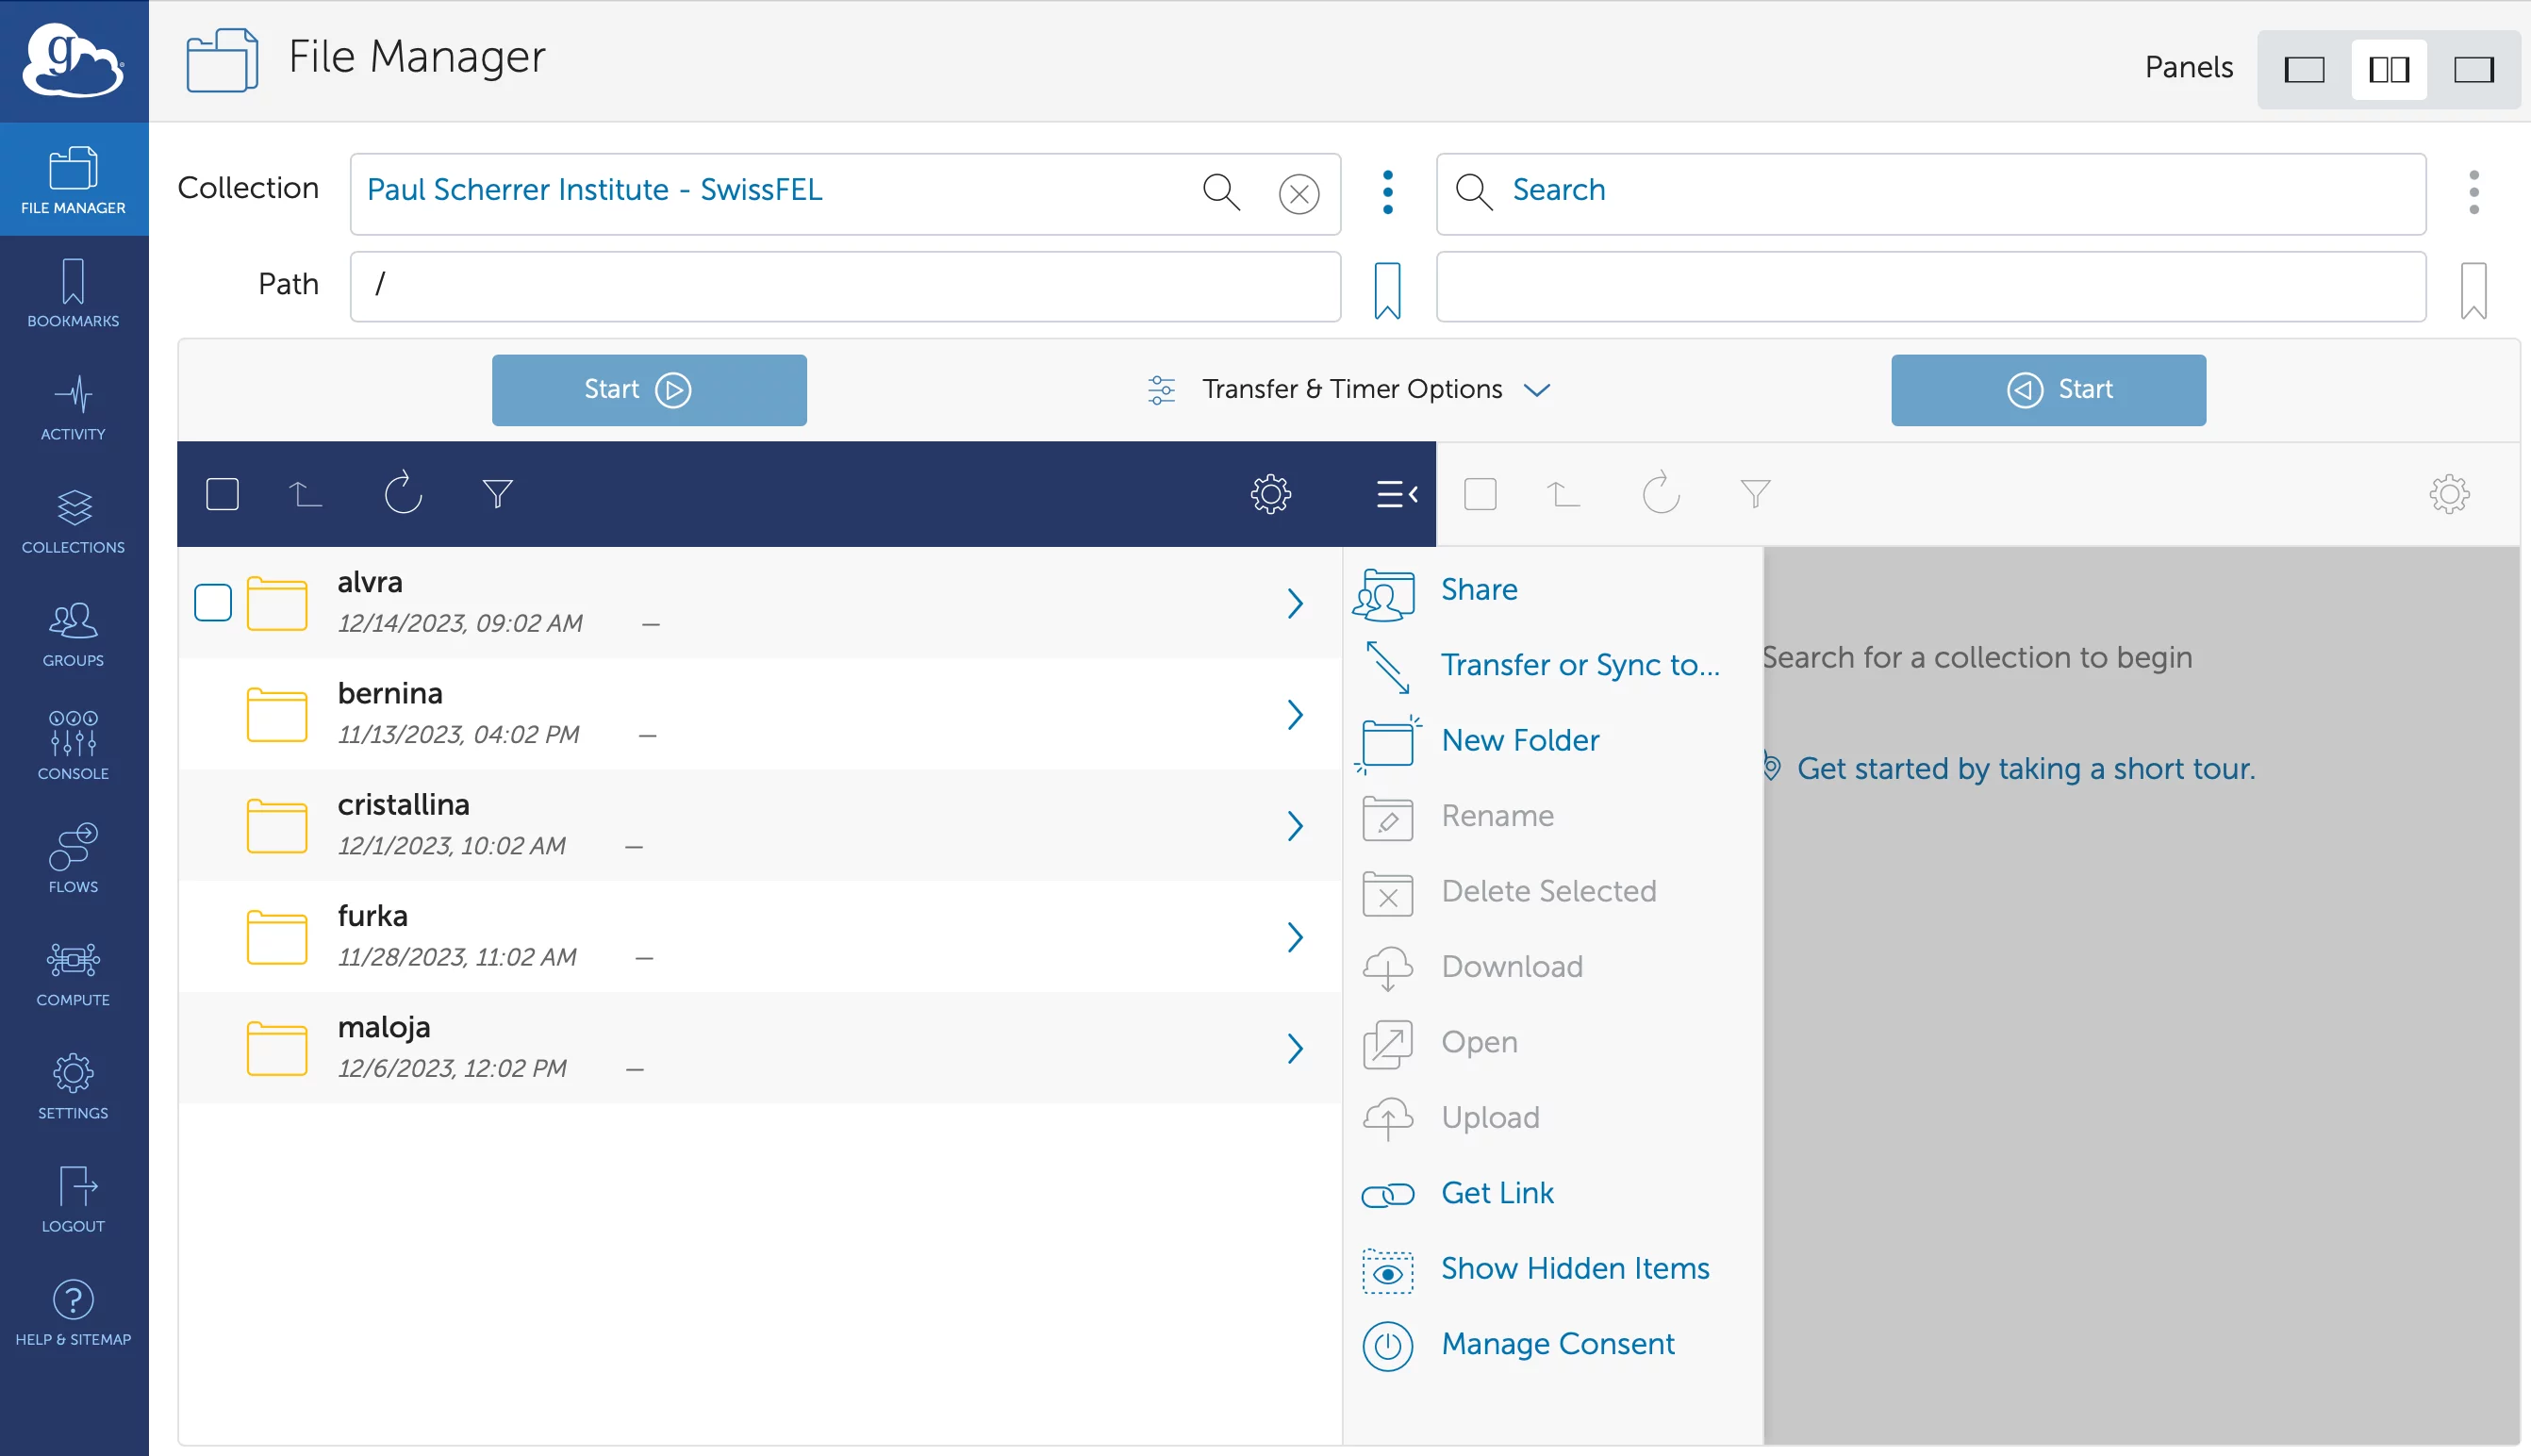Open the Flows page from the sidebar
2531x1456 pixels.
click(73, 858)
